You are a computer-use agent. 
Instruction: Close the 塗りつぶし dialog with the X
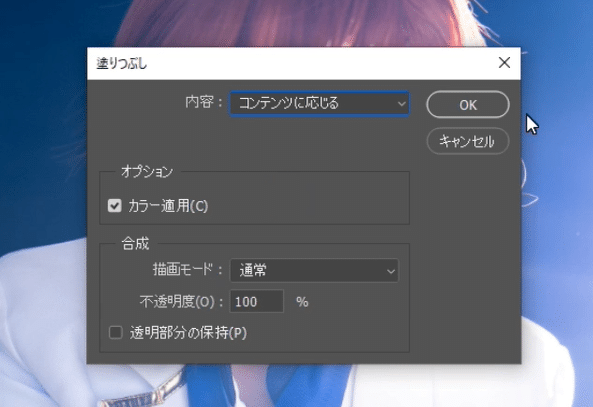(504, 63)
